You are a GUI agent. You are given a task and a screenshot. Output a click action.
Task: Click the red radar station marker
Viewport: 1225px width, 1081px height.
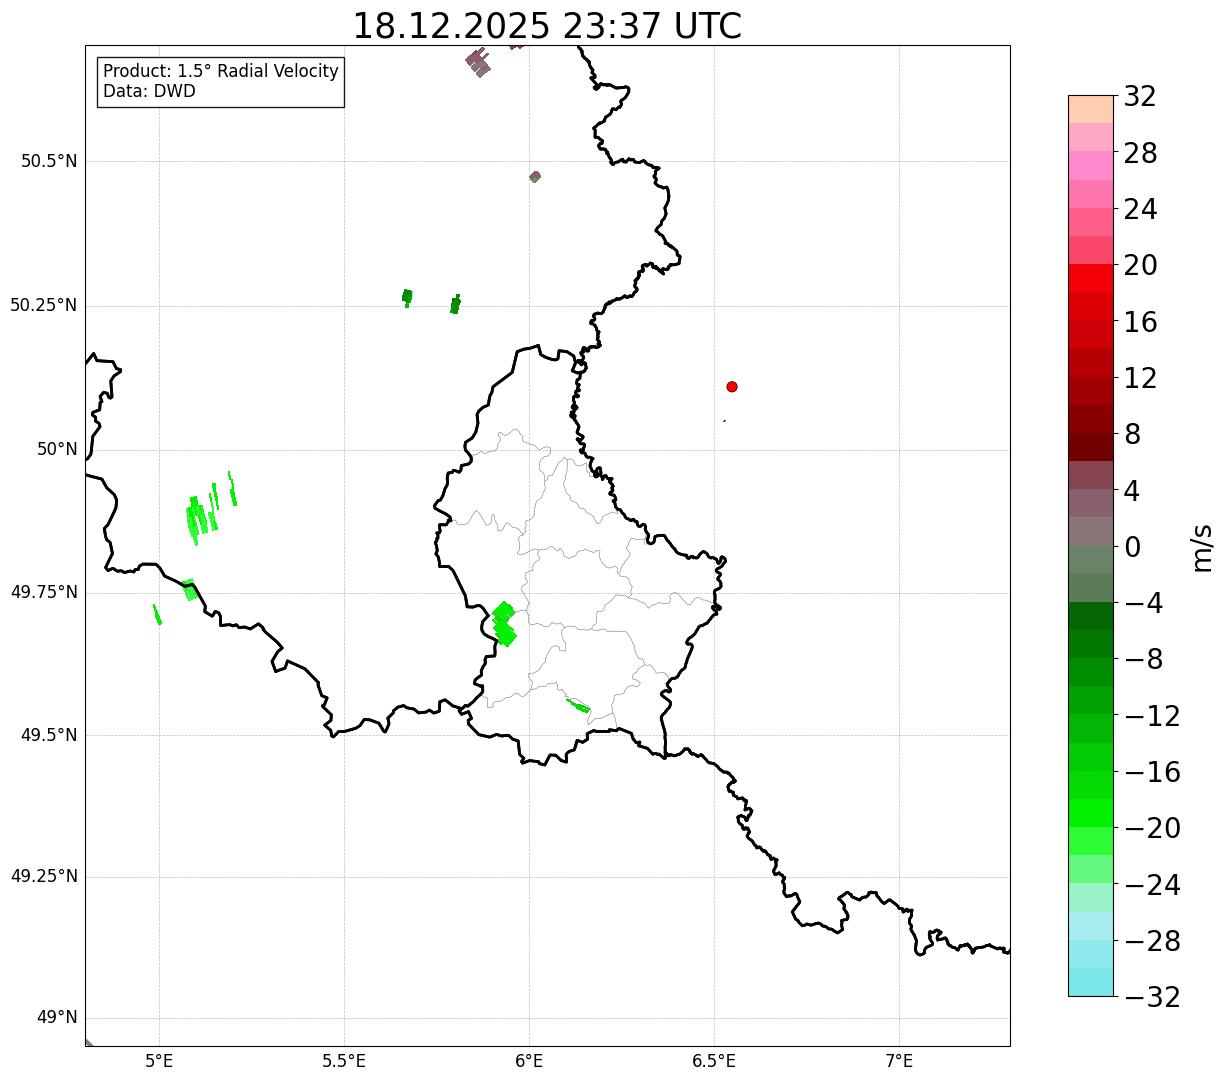coord(732,387)
